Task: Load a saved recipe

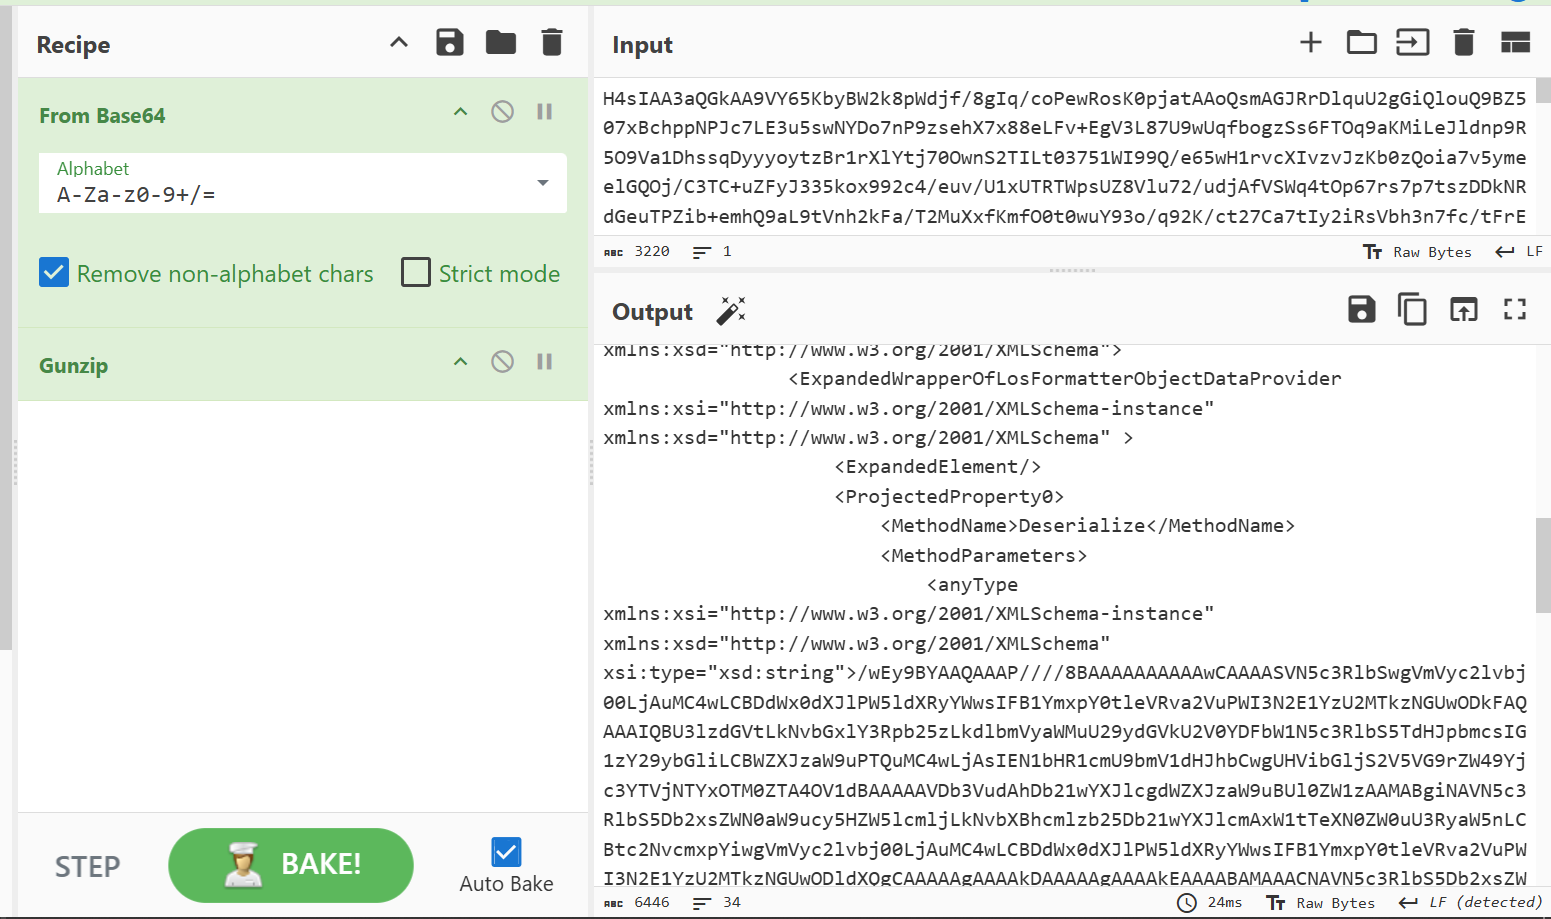Action: pyautogui.click(x=501, y=43)
